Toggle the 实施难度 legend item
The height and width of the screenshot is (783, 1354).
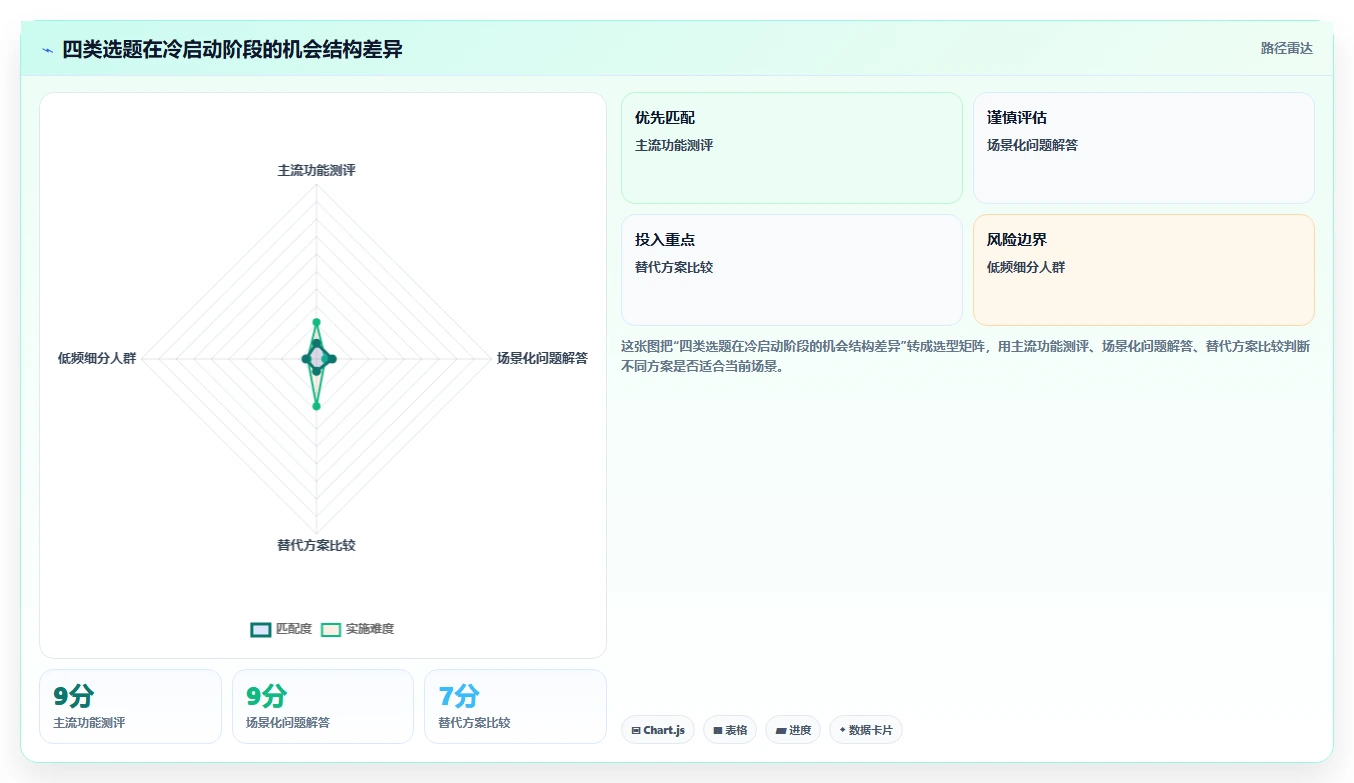click(357, 629)
